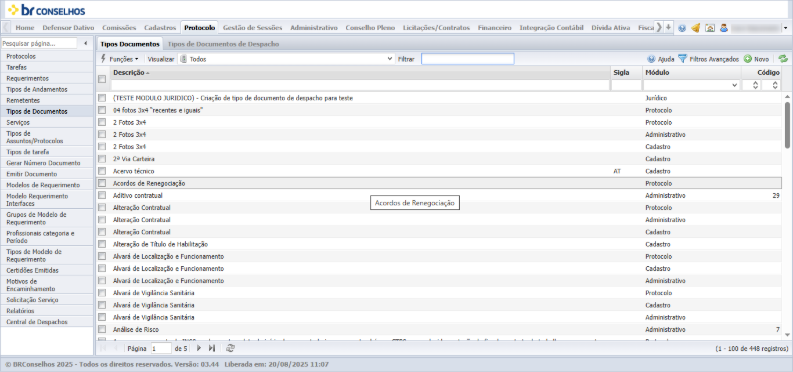
Task: Check the 2ª Via Carteira row checkbox
Action: pyautogui.click(x=102, y=159)
